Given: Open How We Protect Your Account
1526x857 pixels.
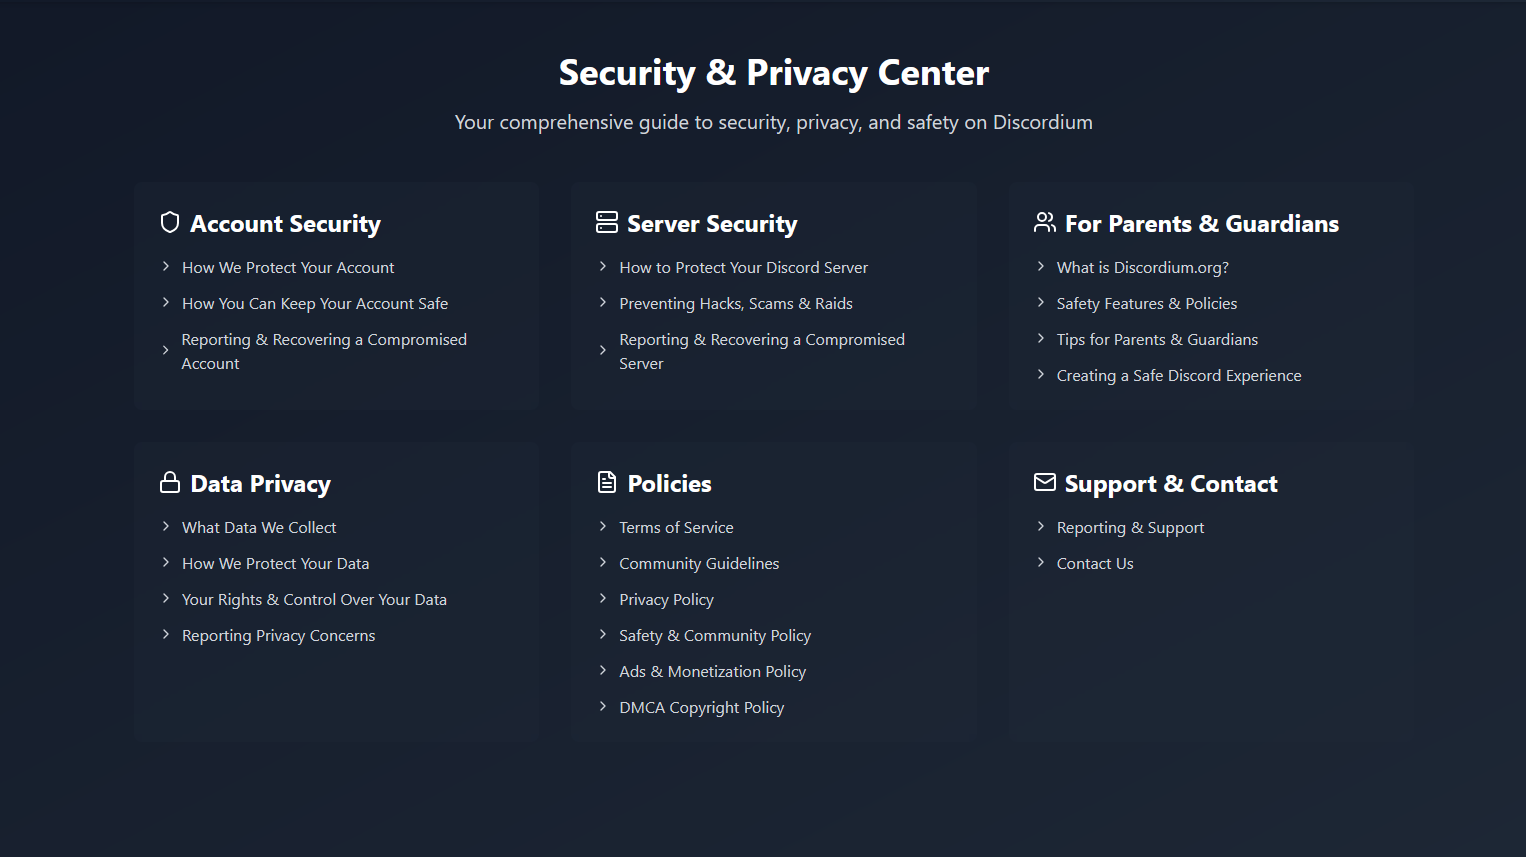Looking at the screenshot, I should tap(288, 268).
